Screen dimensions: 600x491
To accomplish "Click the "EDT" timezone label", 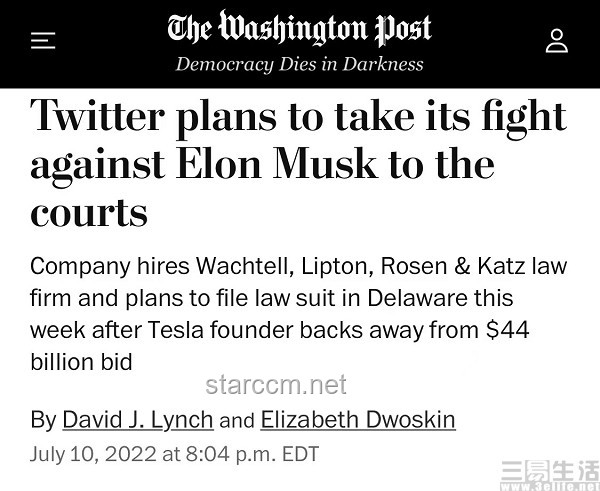I will coord(300,454).
